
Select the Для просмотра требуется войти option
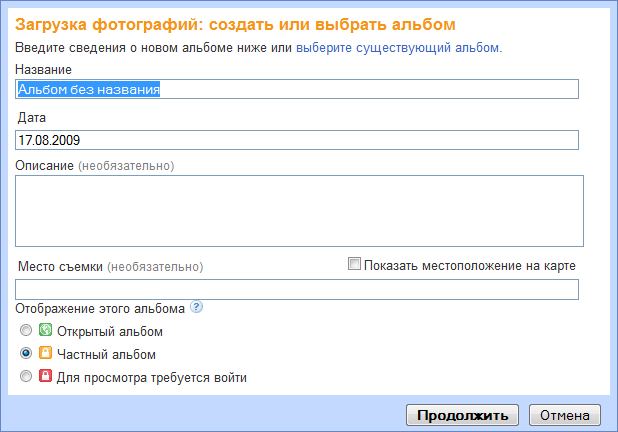point(26,376)
